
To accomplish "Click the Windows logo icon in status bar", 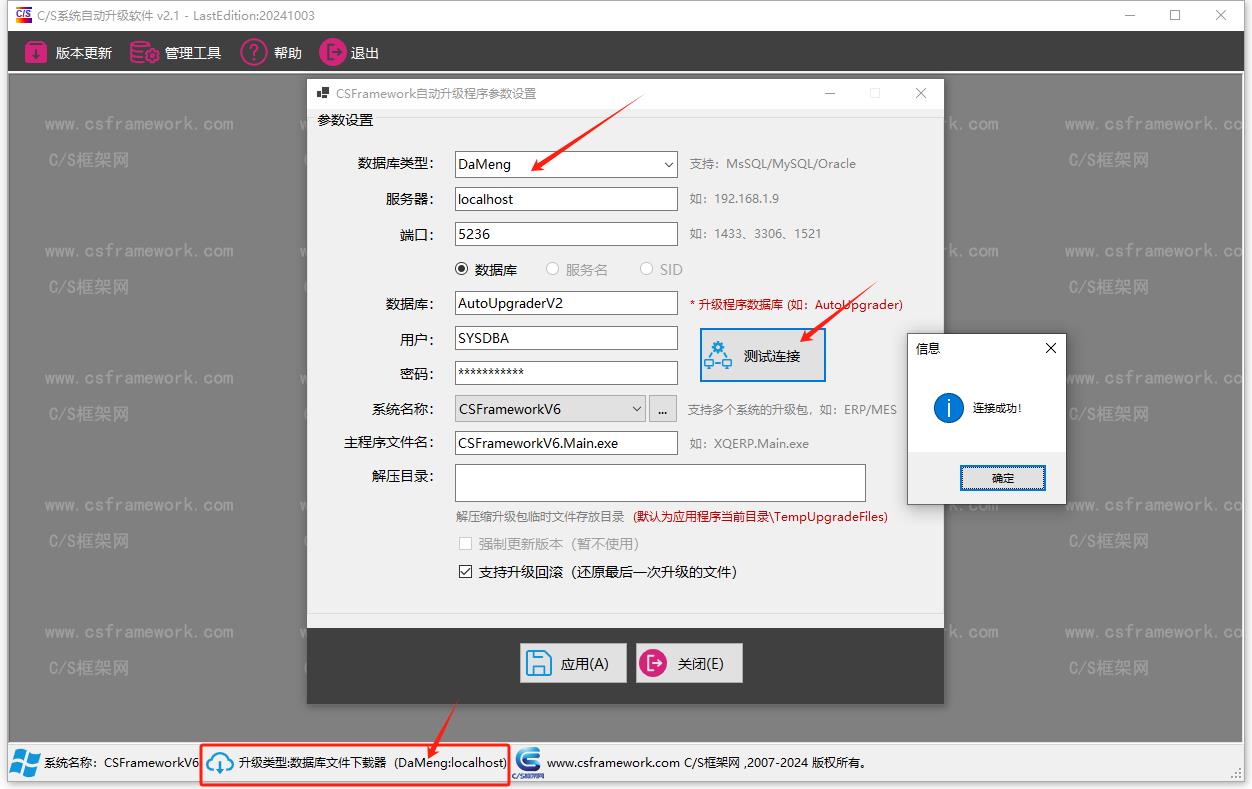I will click(x=25, y=763).
